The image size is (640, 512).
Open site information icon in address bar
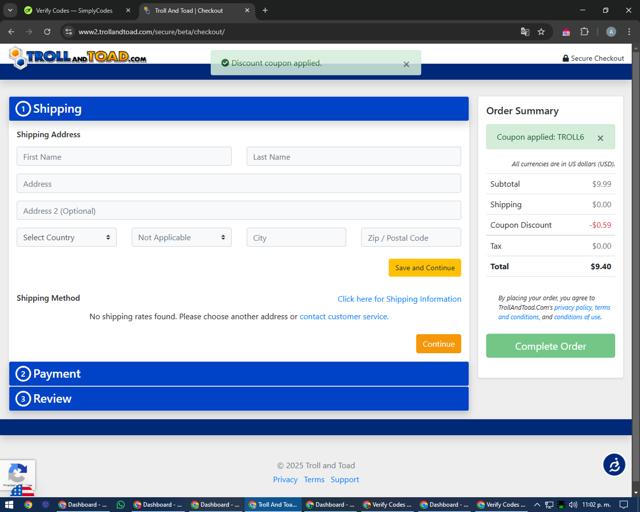(69, 32)
